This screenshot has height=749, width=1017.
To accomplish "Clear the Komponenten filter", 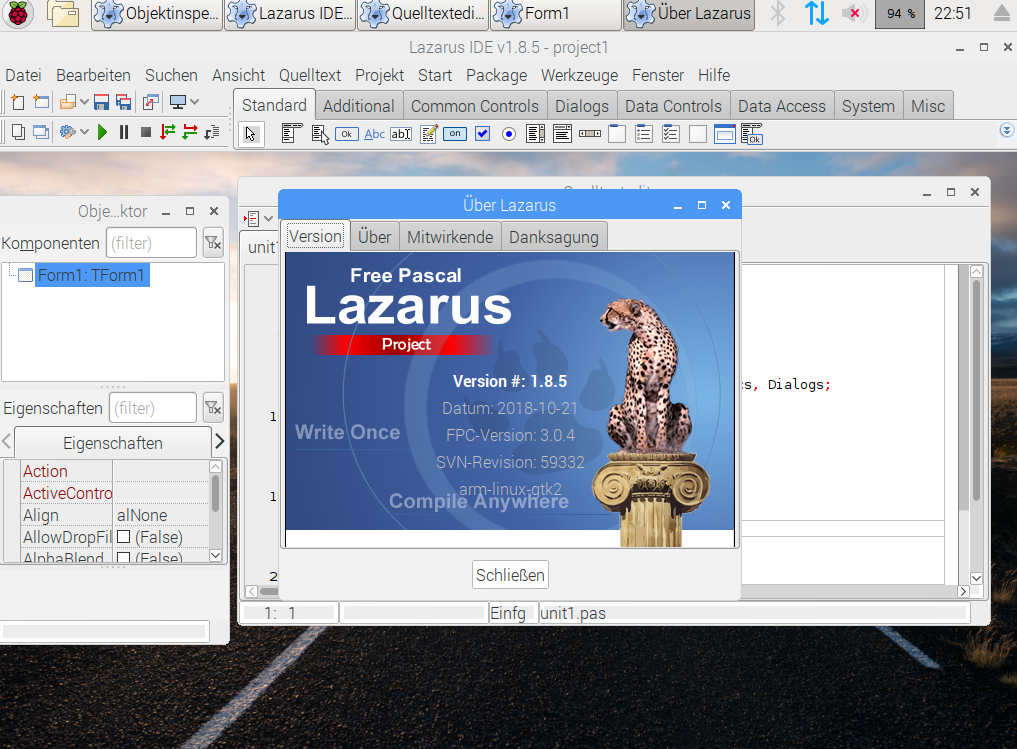I will point(213,243).
